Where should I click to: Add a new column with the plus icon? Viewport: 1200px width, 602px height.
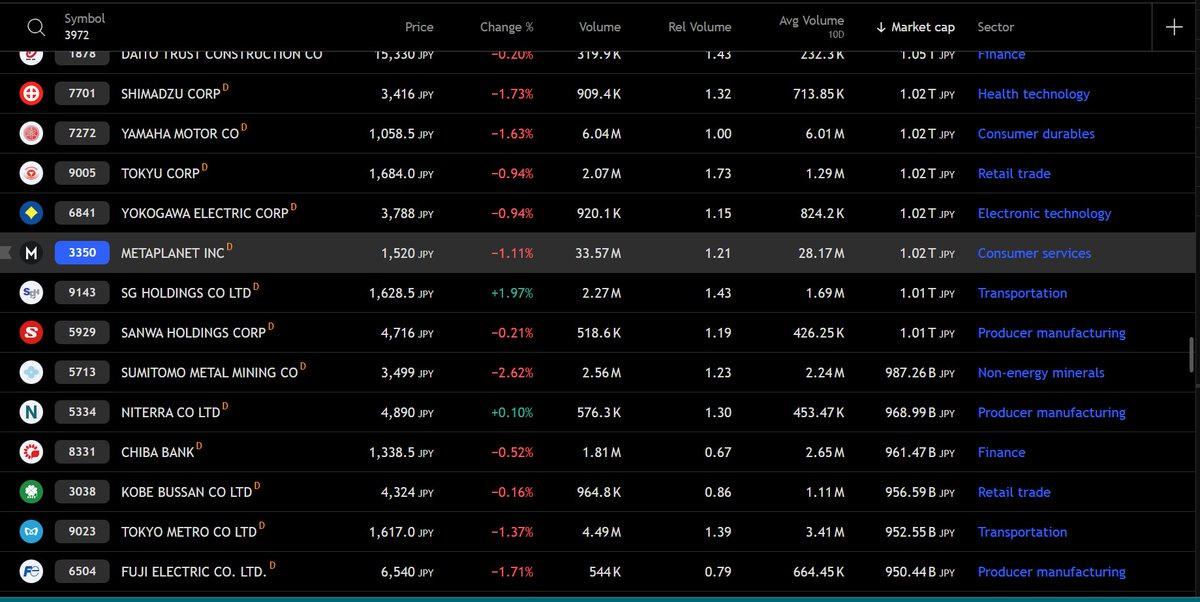coord(1175,27)
